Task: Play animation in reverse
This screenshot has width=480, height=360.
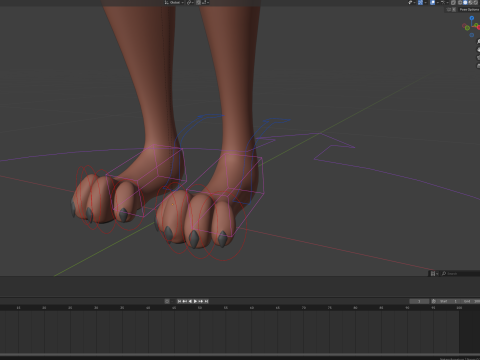Action: point(190,301)
